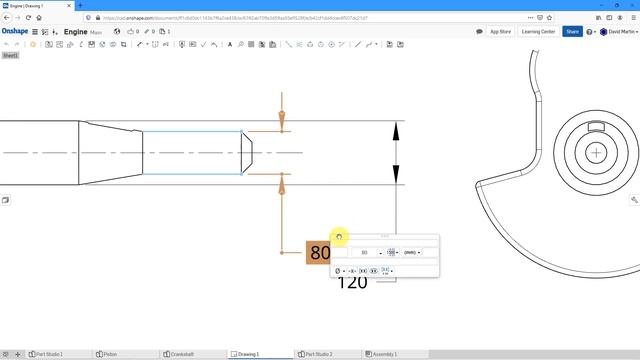Select the Table tool
Viewport: 640px width, 360px height.
tap(251, 44)
